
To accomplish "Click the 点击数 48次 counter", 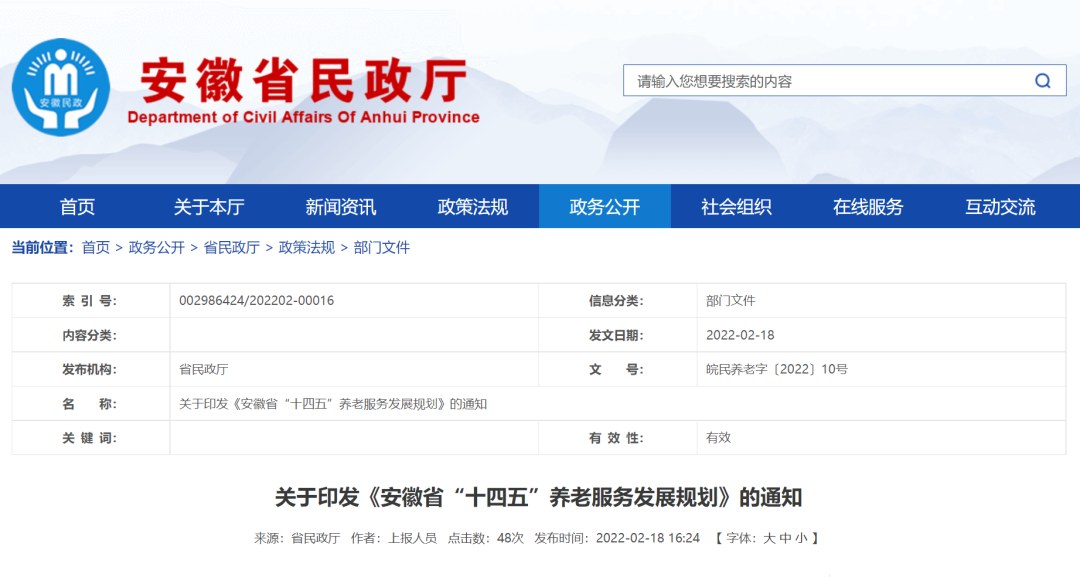I will pos(486,538).
